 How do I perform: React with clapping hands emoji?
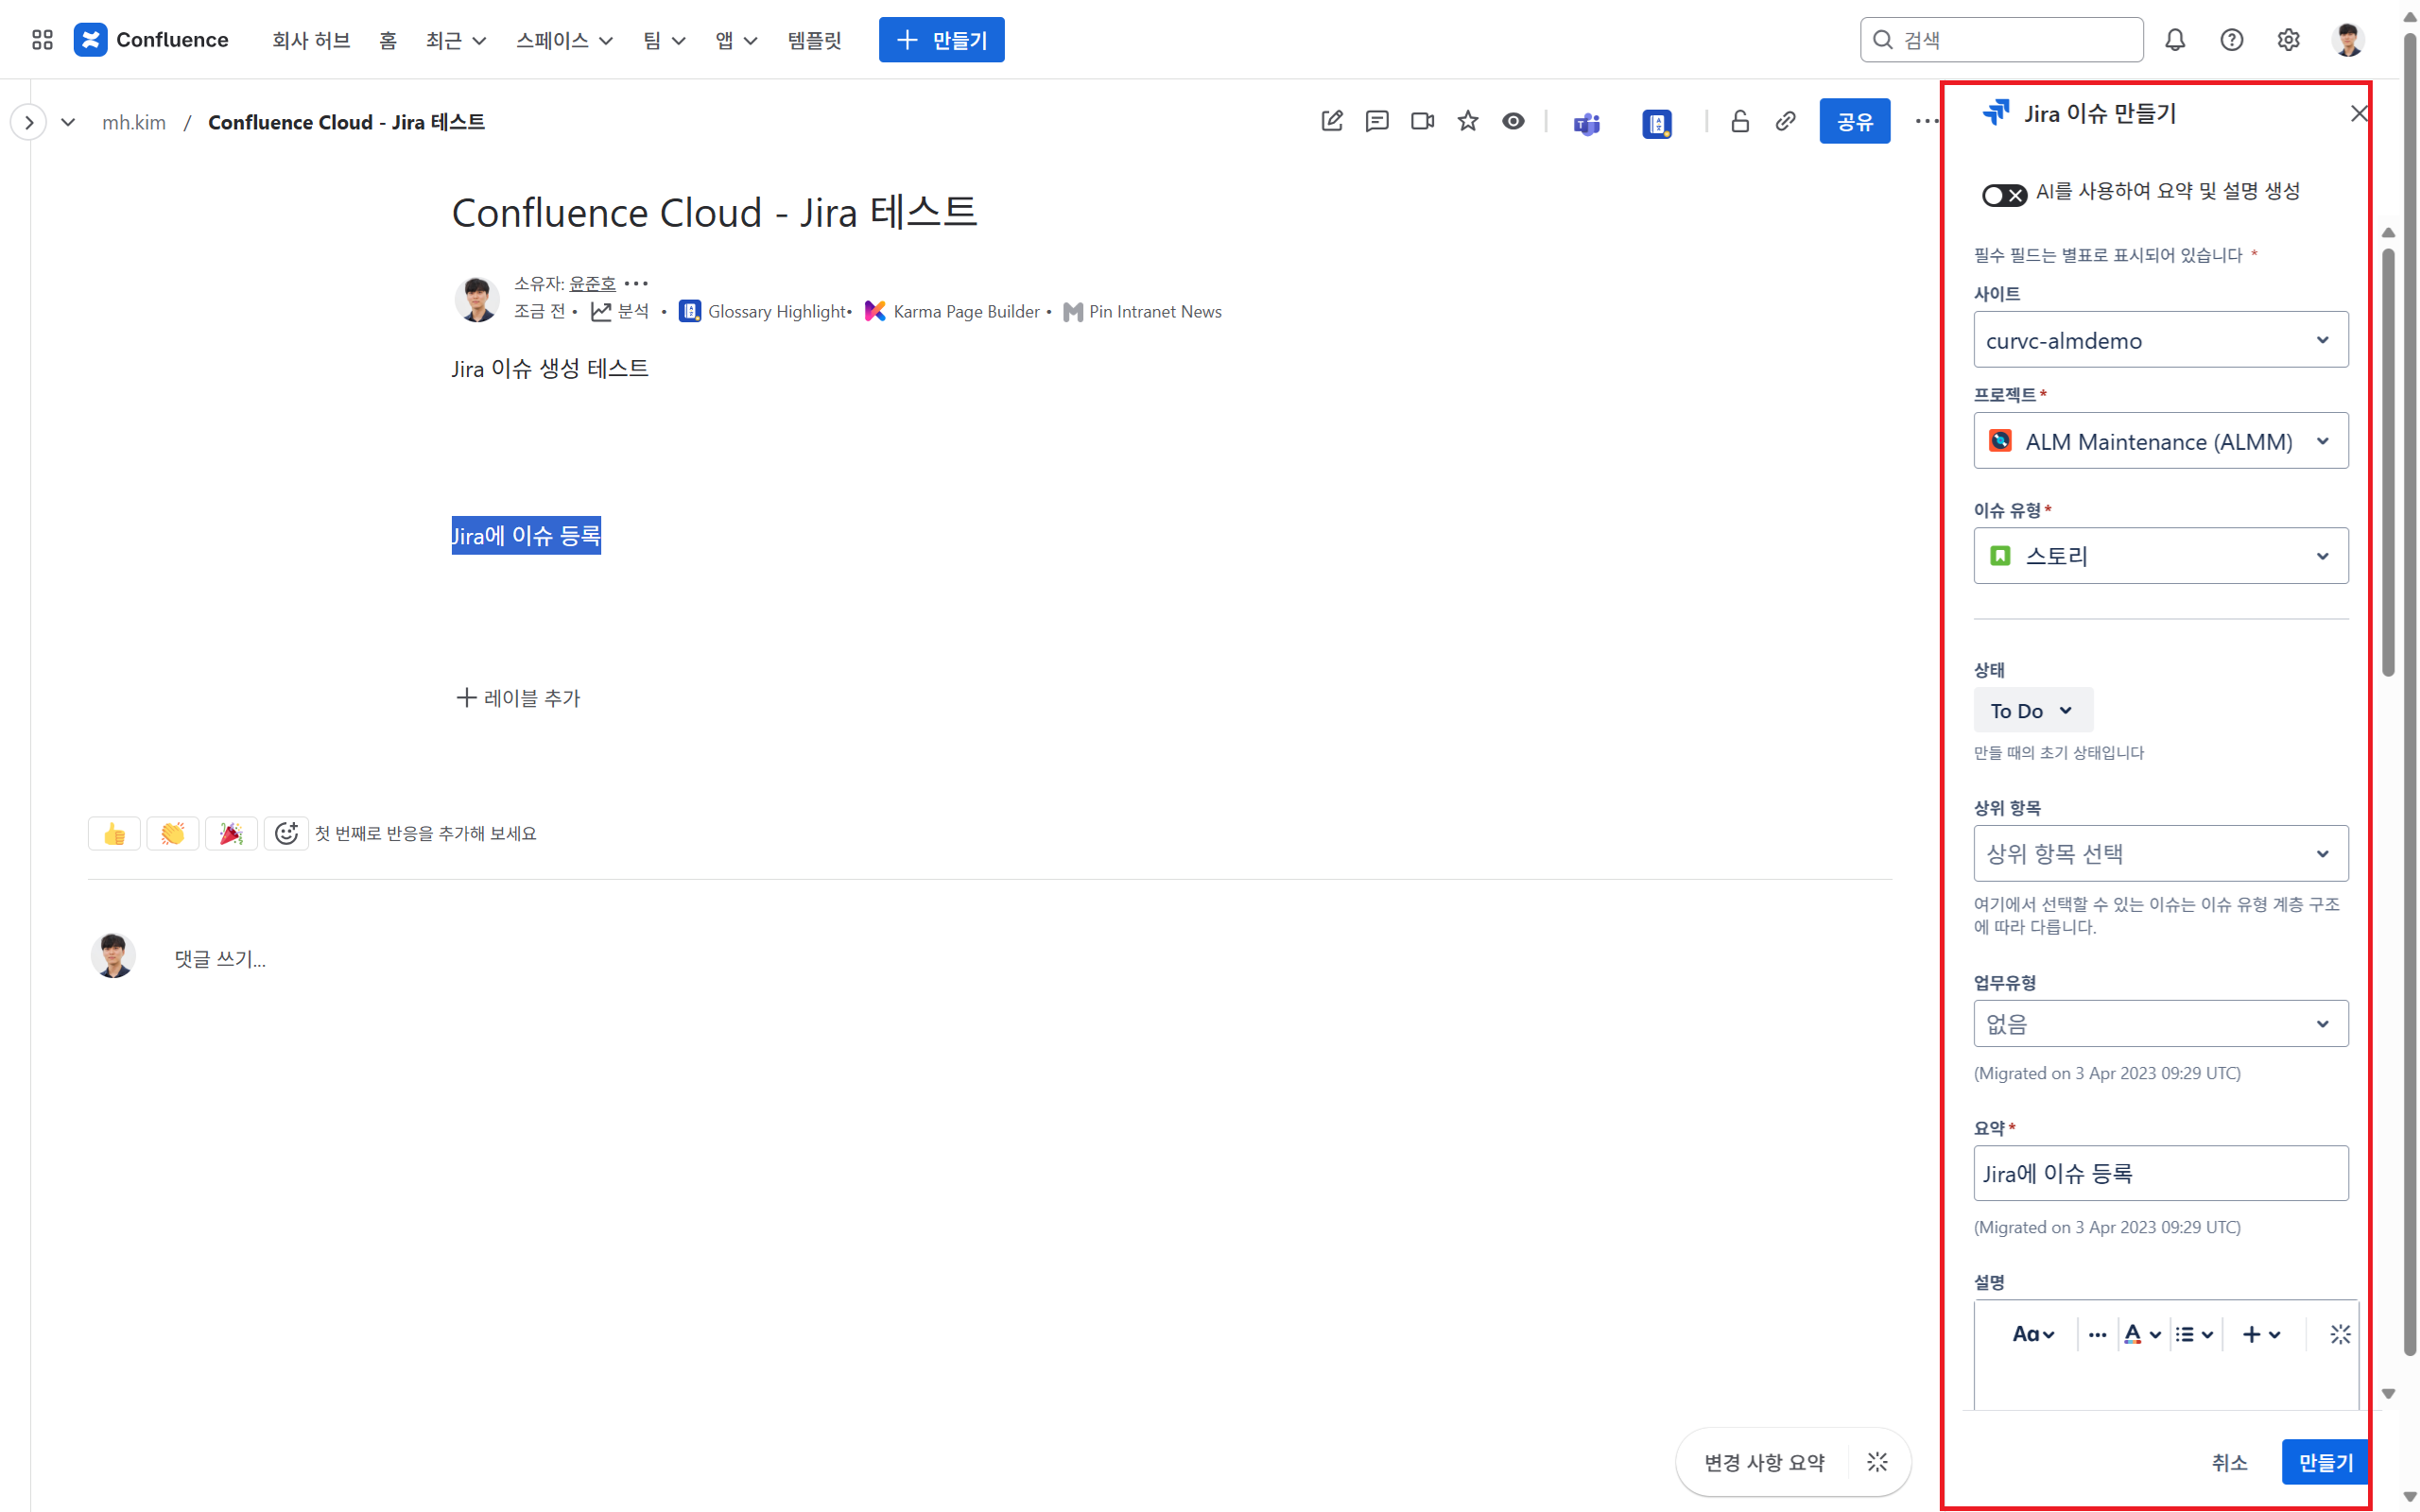(x=172, y=833)
